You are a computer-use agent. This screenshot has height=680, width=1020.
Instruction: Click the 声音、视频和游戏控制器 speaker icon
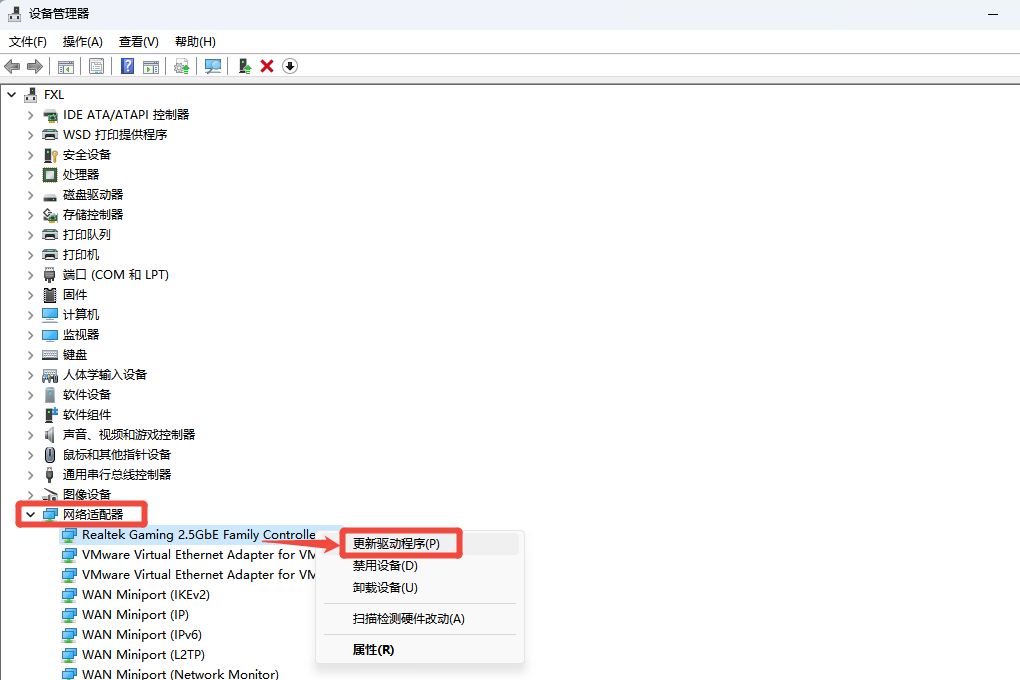pos(49,435)
